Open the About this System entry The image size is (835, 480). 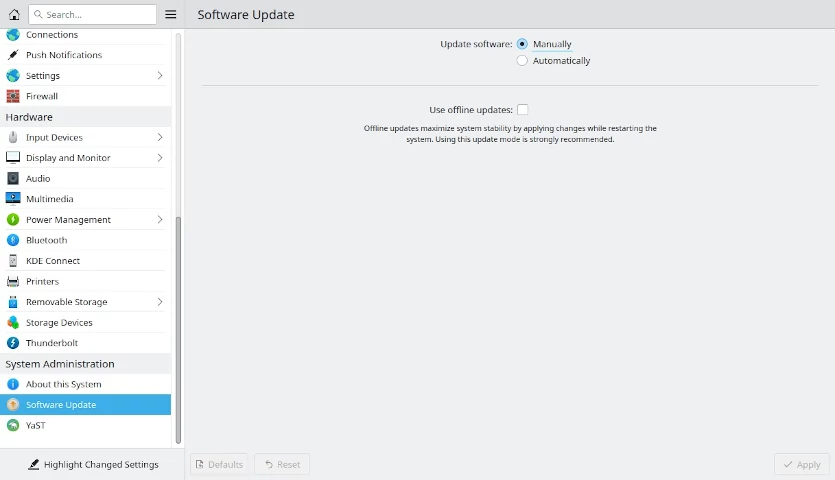(x=63, y=385)
